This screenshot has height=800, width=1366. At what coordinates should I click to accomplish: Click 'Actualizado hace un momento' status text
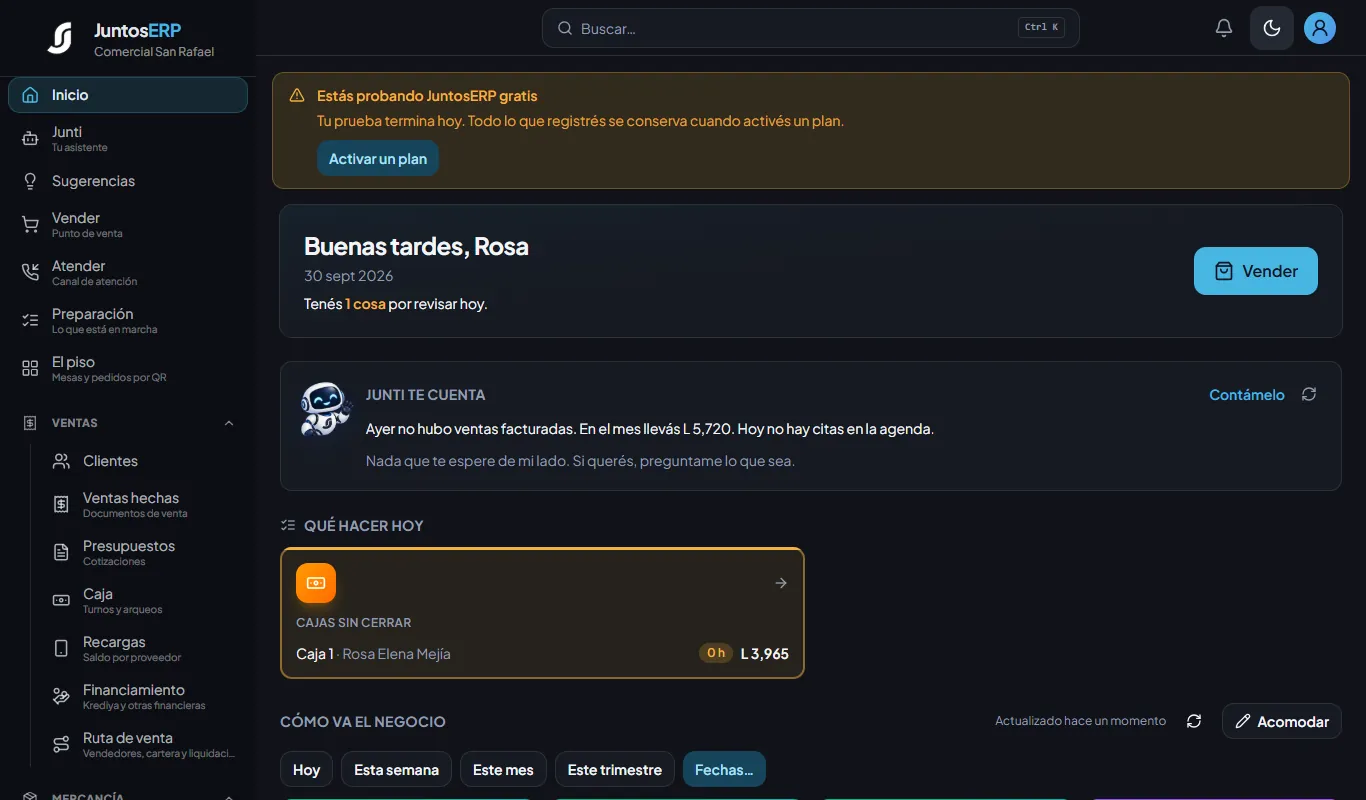1080,721
